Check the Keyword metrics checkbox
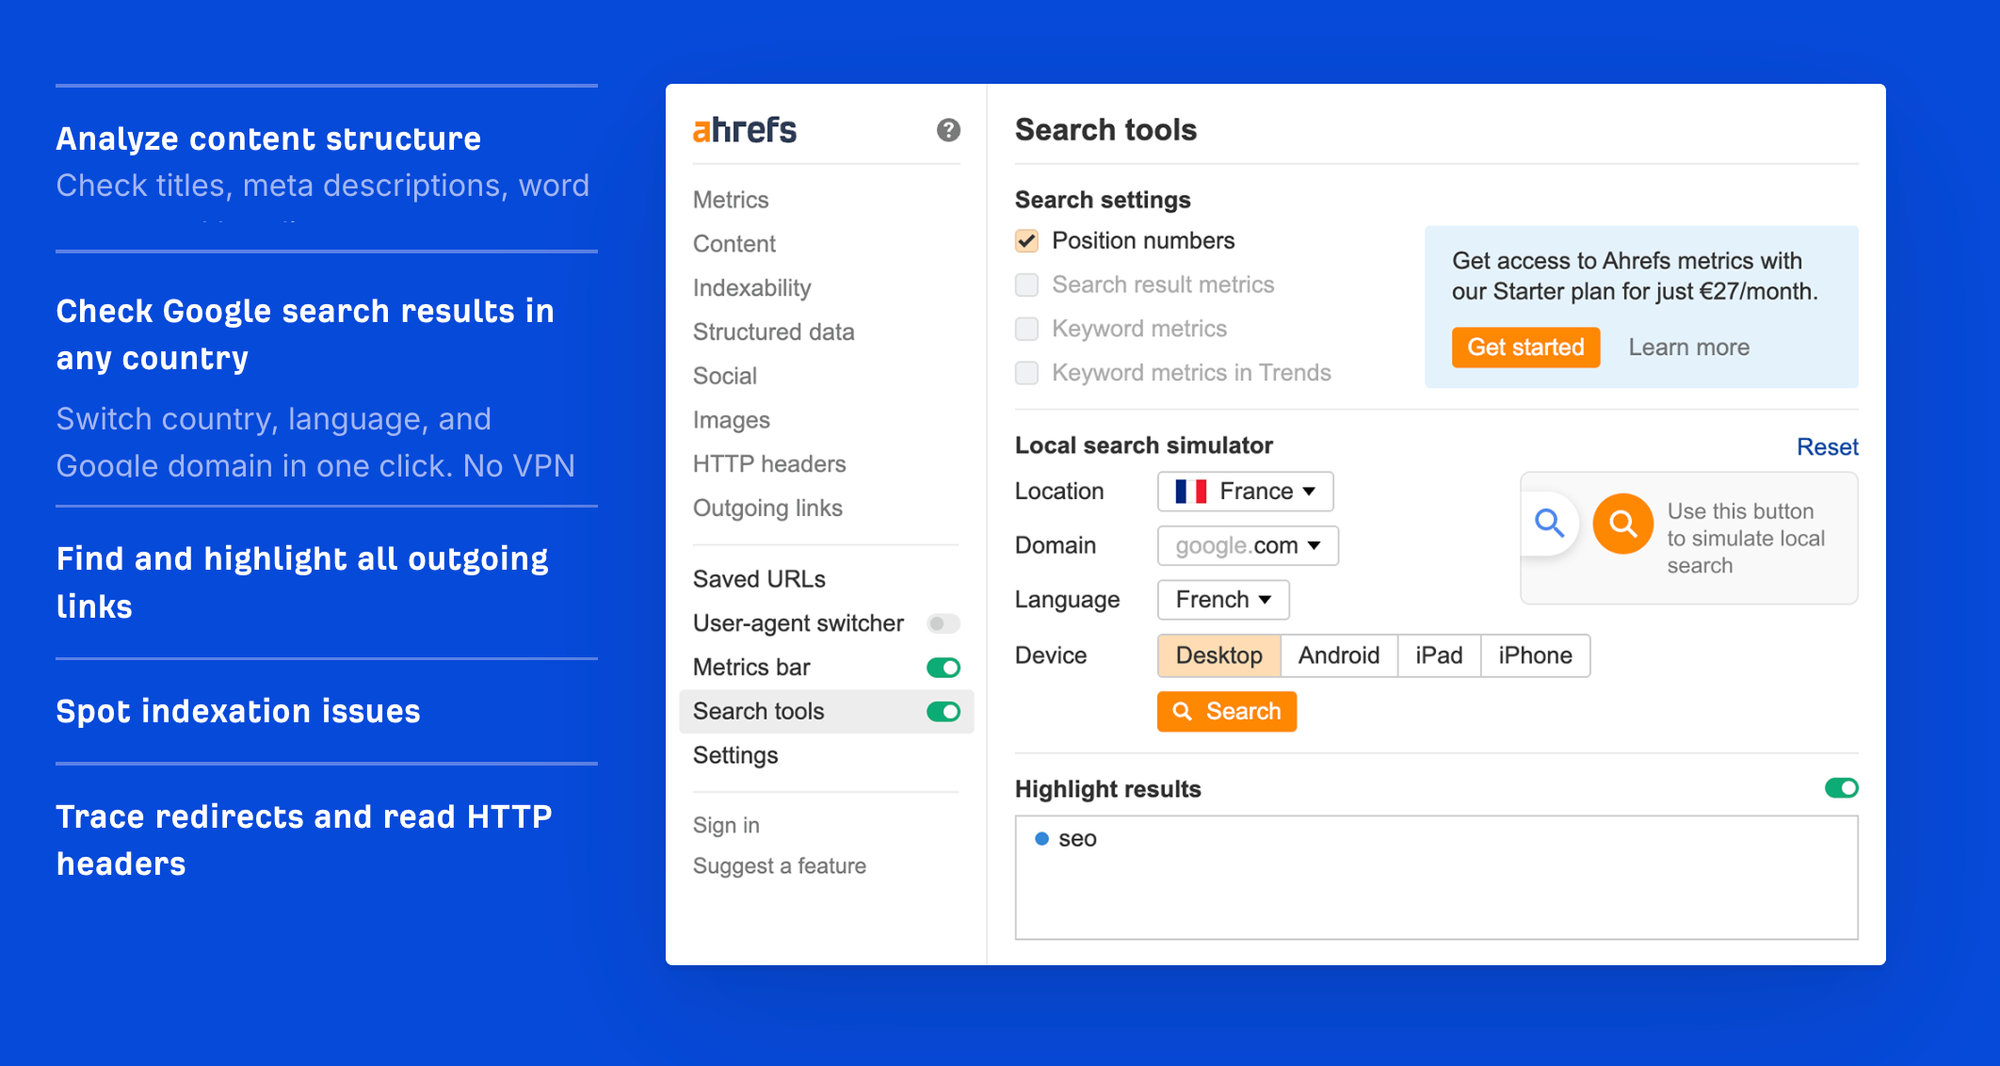The width and height of the screenshot is (2000, 1066). 1026,329
